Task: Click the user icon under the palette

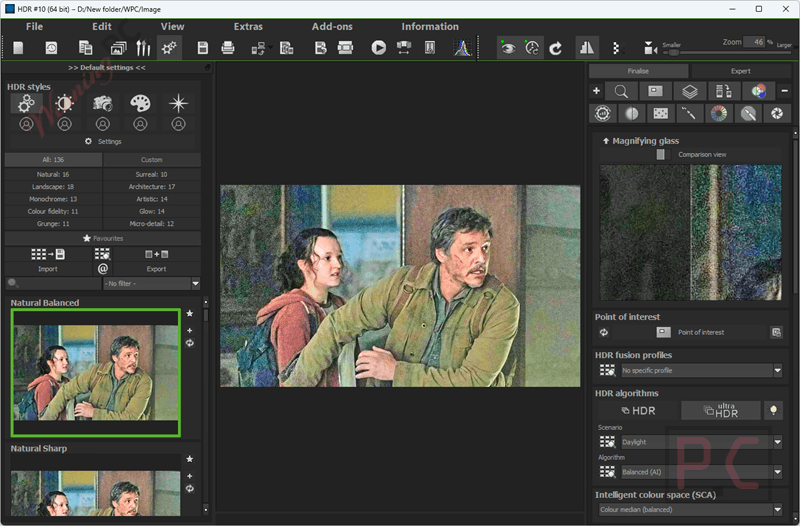Action: pos(140,124)
